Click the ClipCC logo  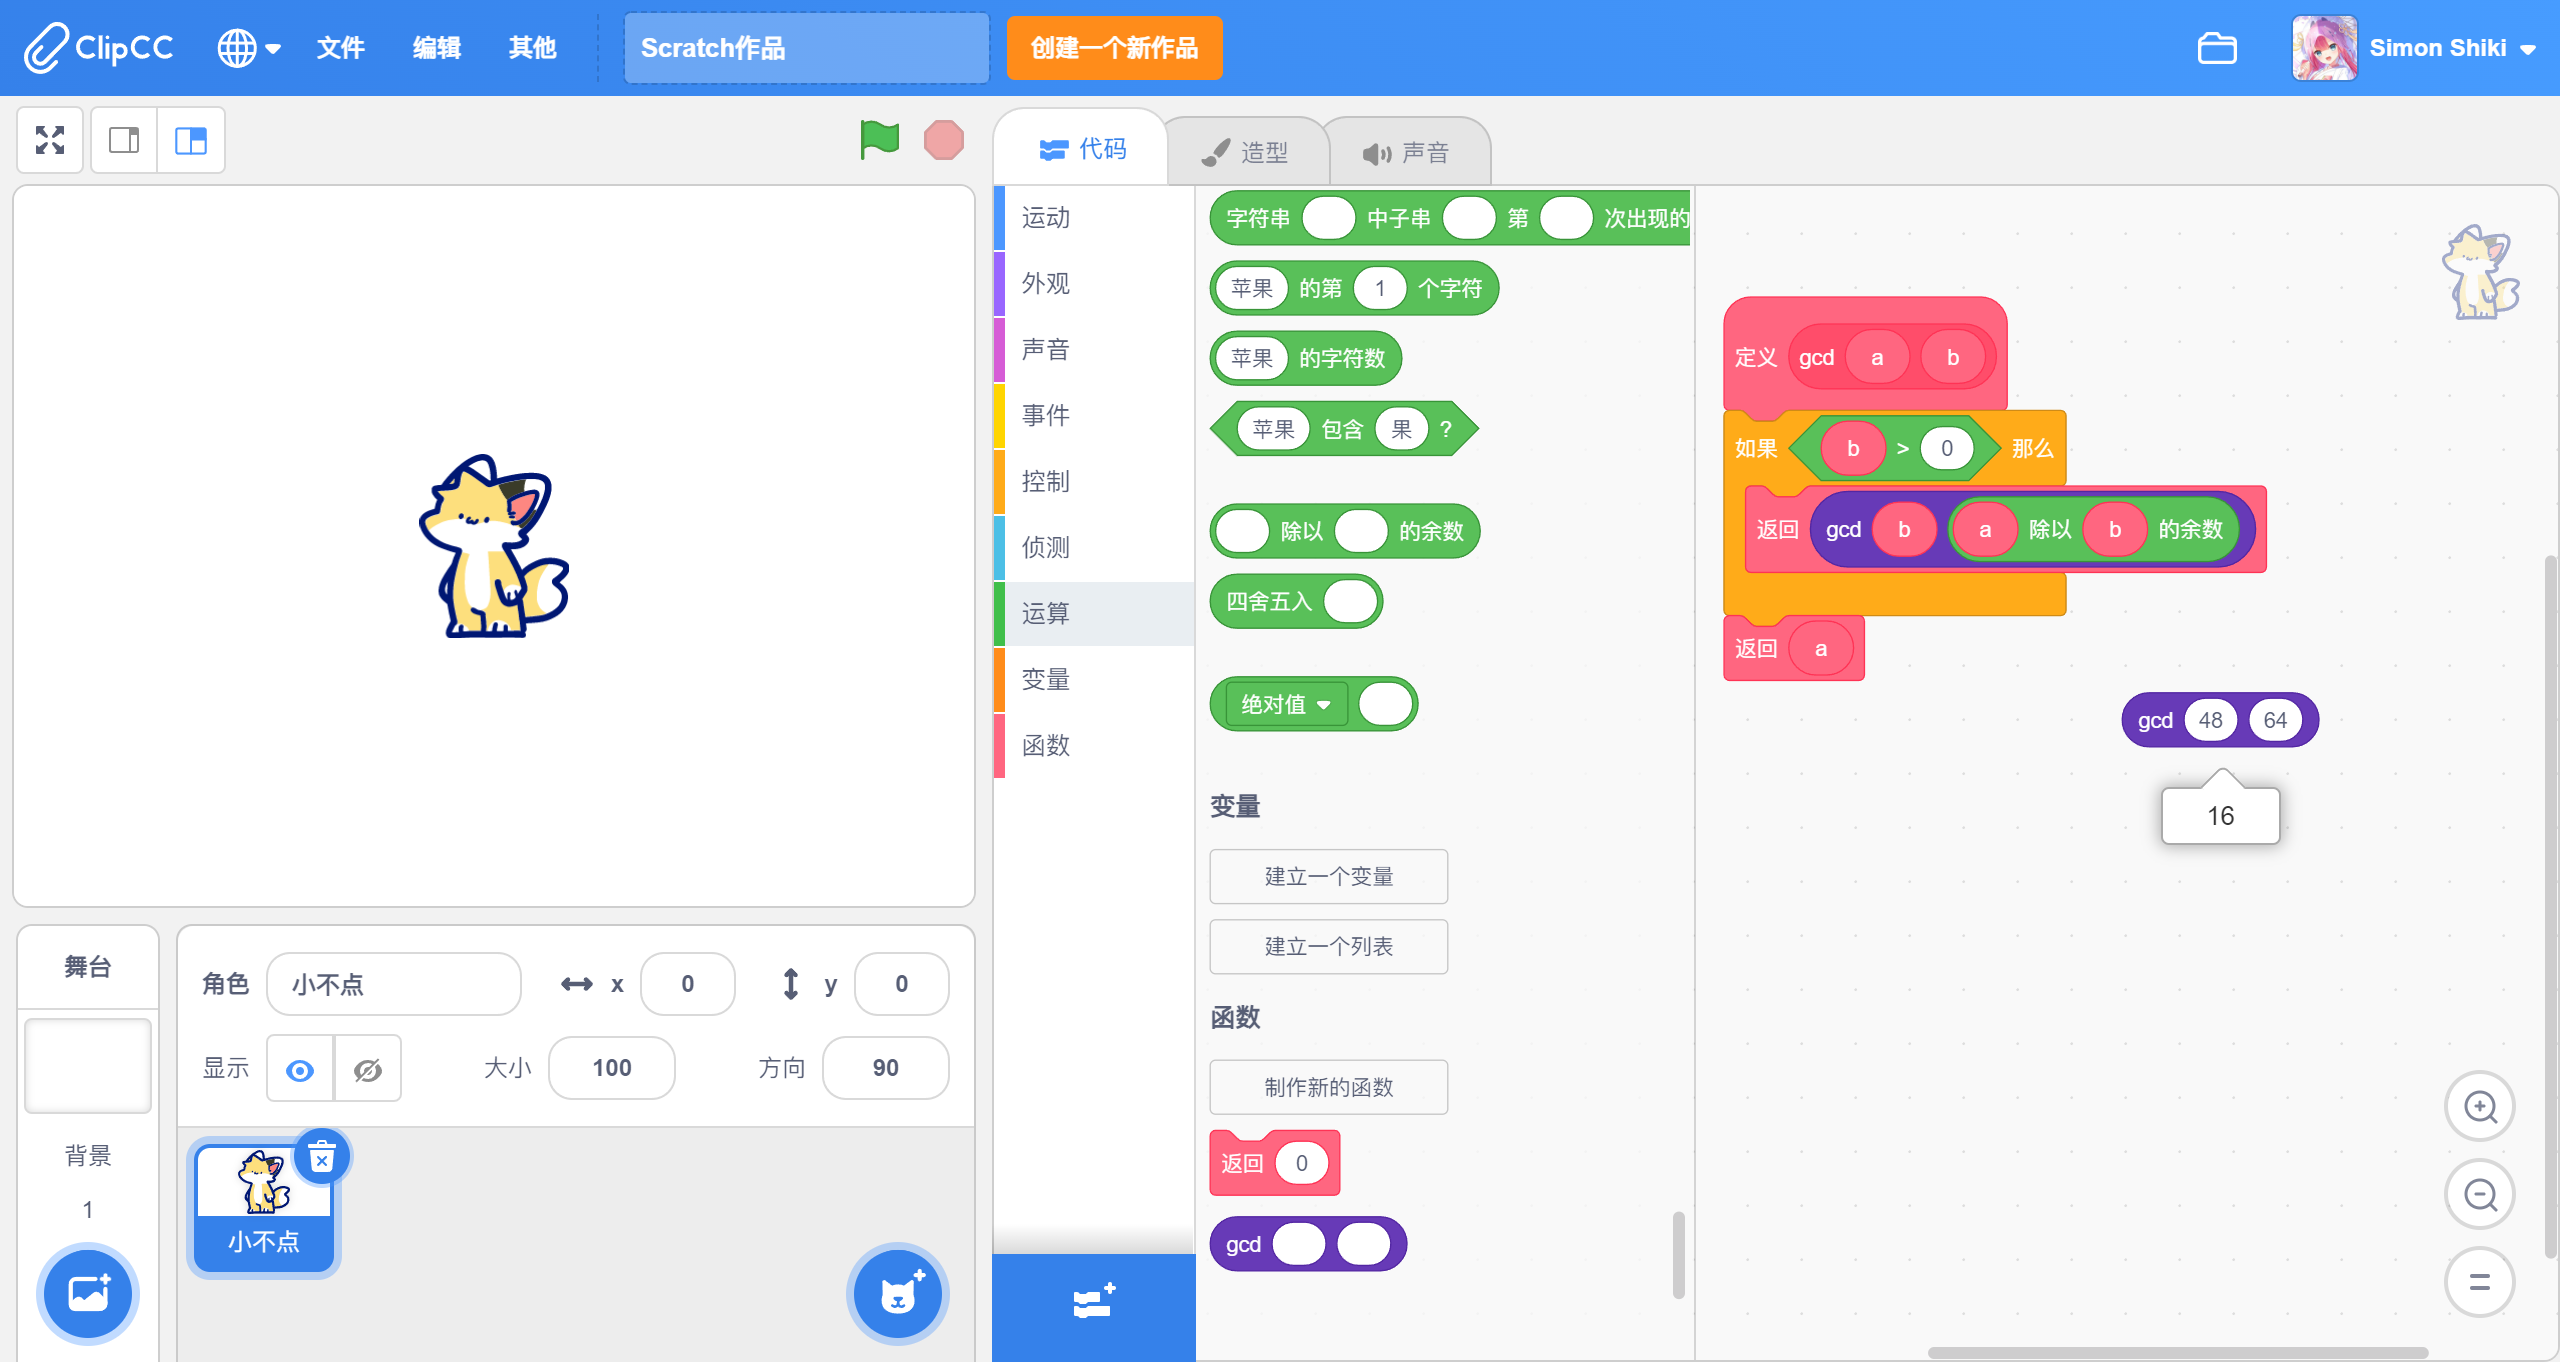click(x=99, y=48)
